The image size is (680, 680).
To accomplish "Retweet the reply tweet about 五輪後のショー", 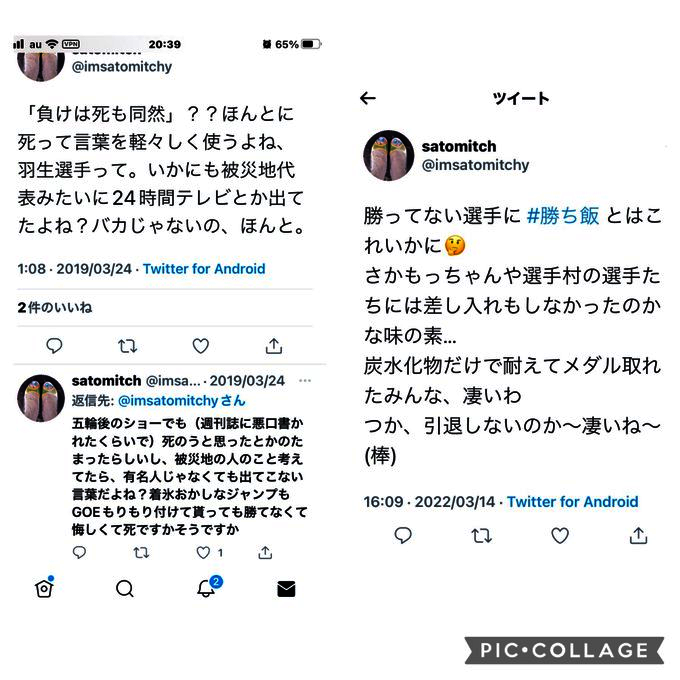I will tap(141, 552).
